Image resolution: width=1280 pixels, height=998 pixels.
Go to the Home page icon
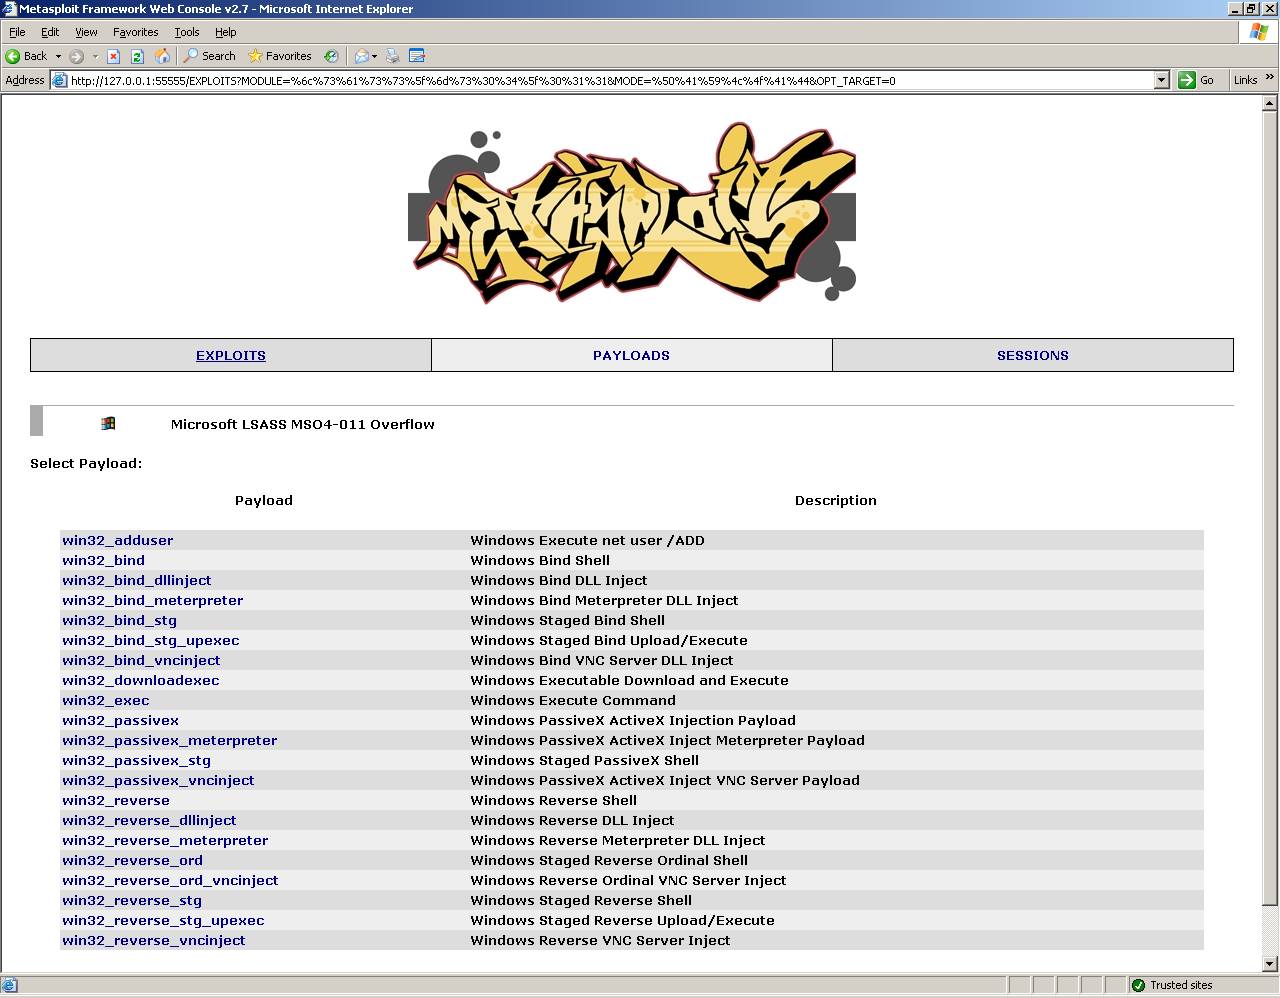[162, 56]
